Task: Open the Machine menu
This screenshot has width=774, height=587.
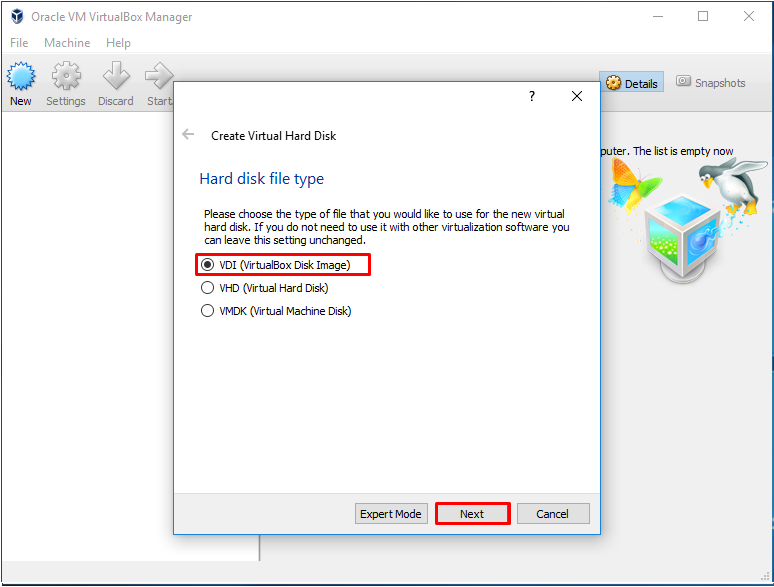Action: click(x=67, y=43)
